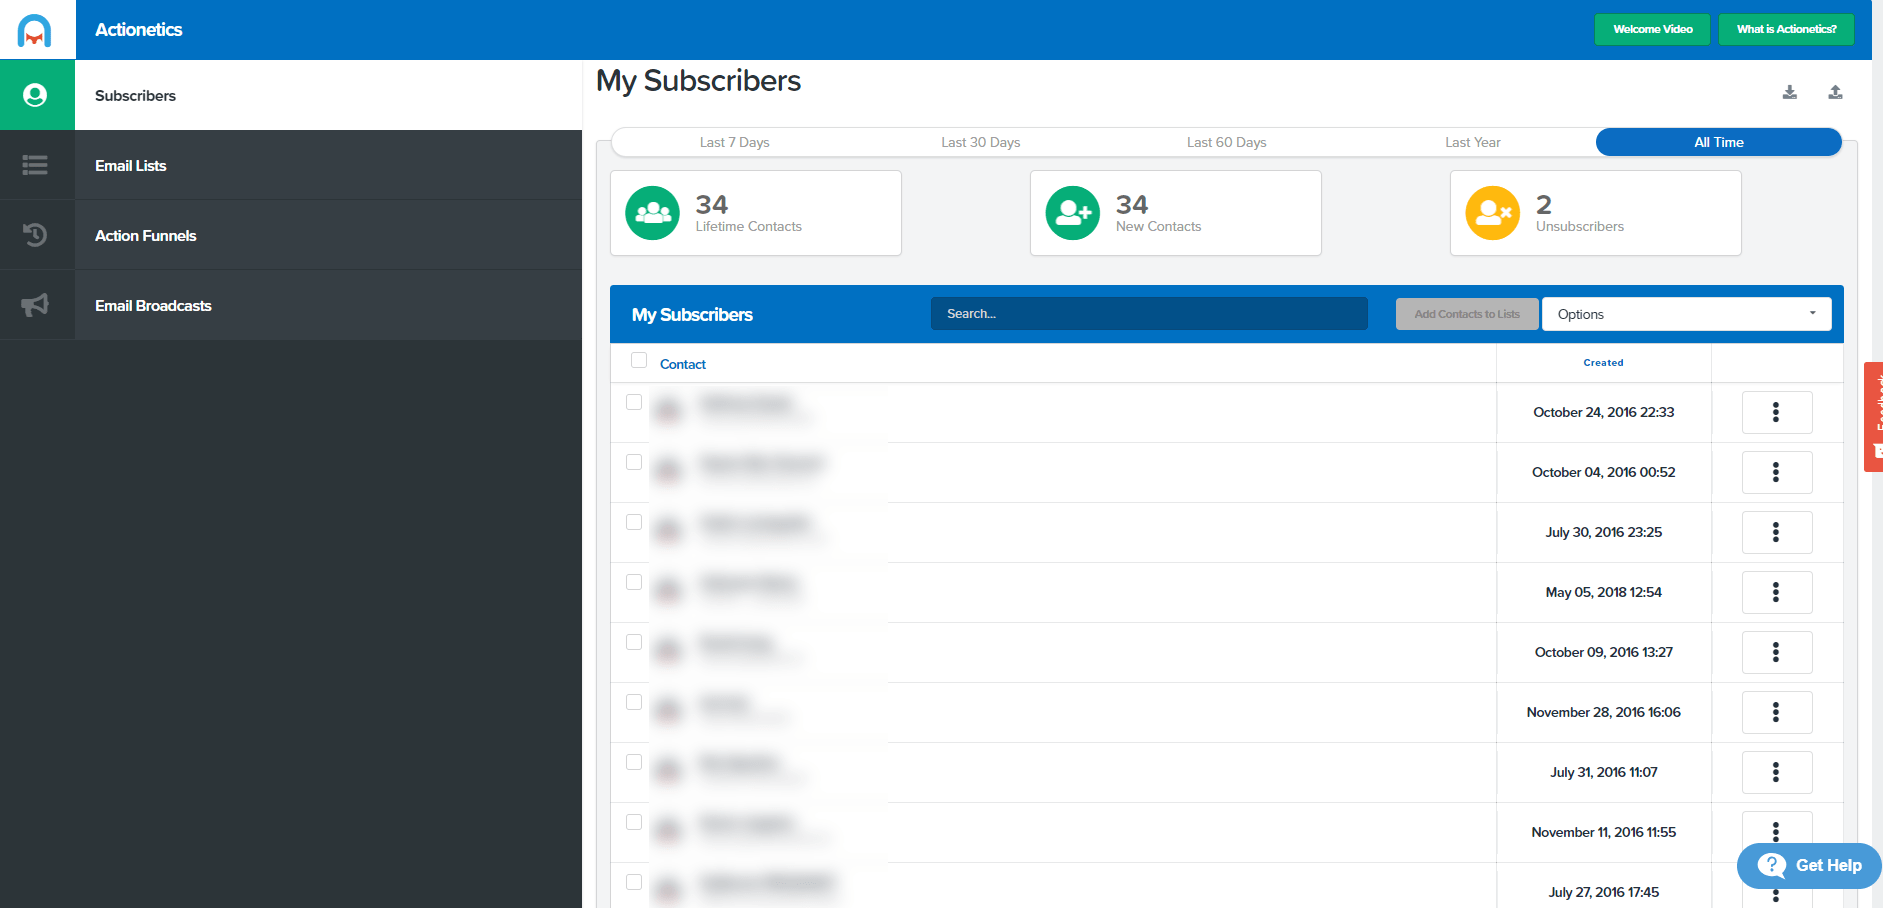This screenshot has width=1883, height=908.
Task: Check the October 04, 2016 row checkbox
Action: point(634,462)
